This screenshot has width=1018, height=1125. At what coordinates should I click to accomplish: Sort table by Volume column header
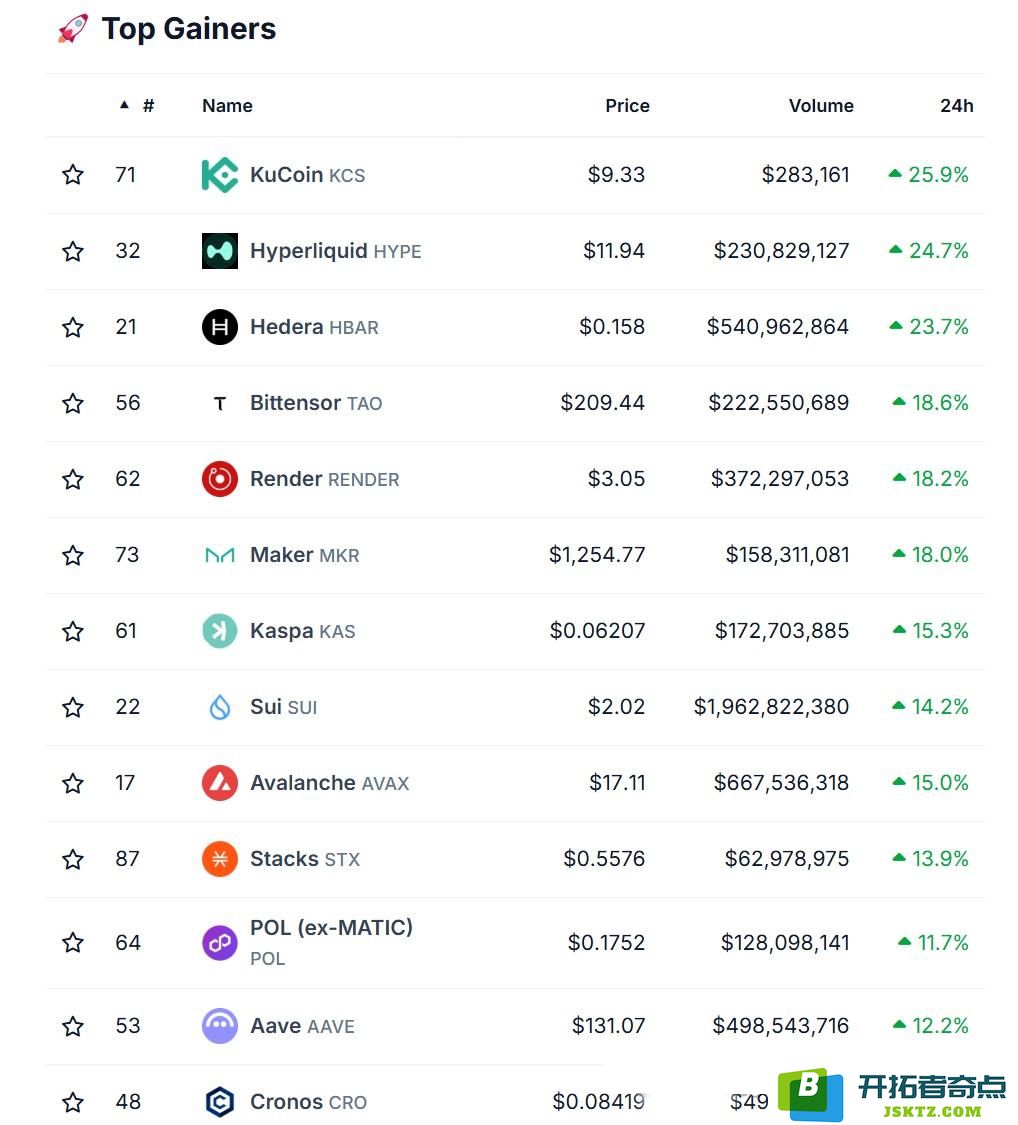click(x=821, y=106)
